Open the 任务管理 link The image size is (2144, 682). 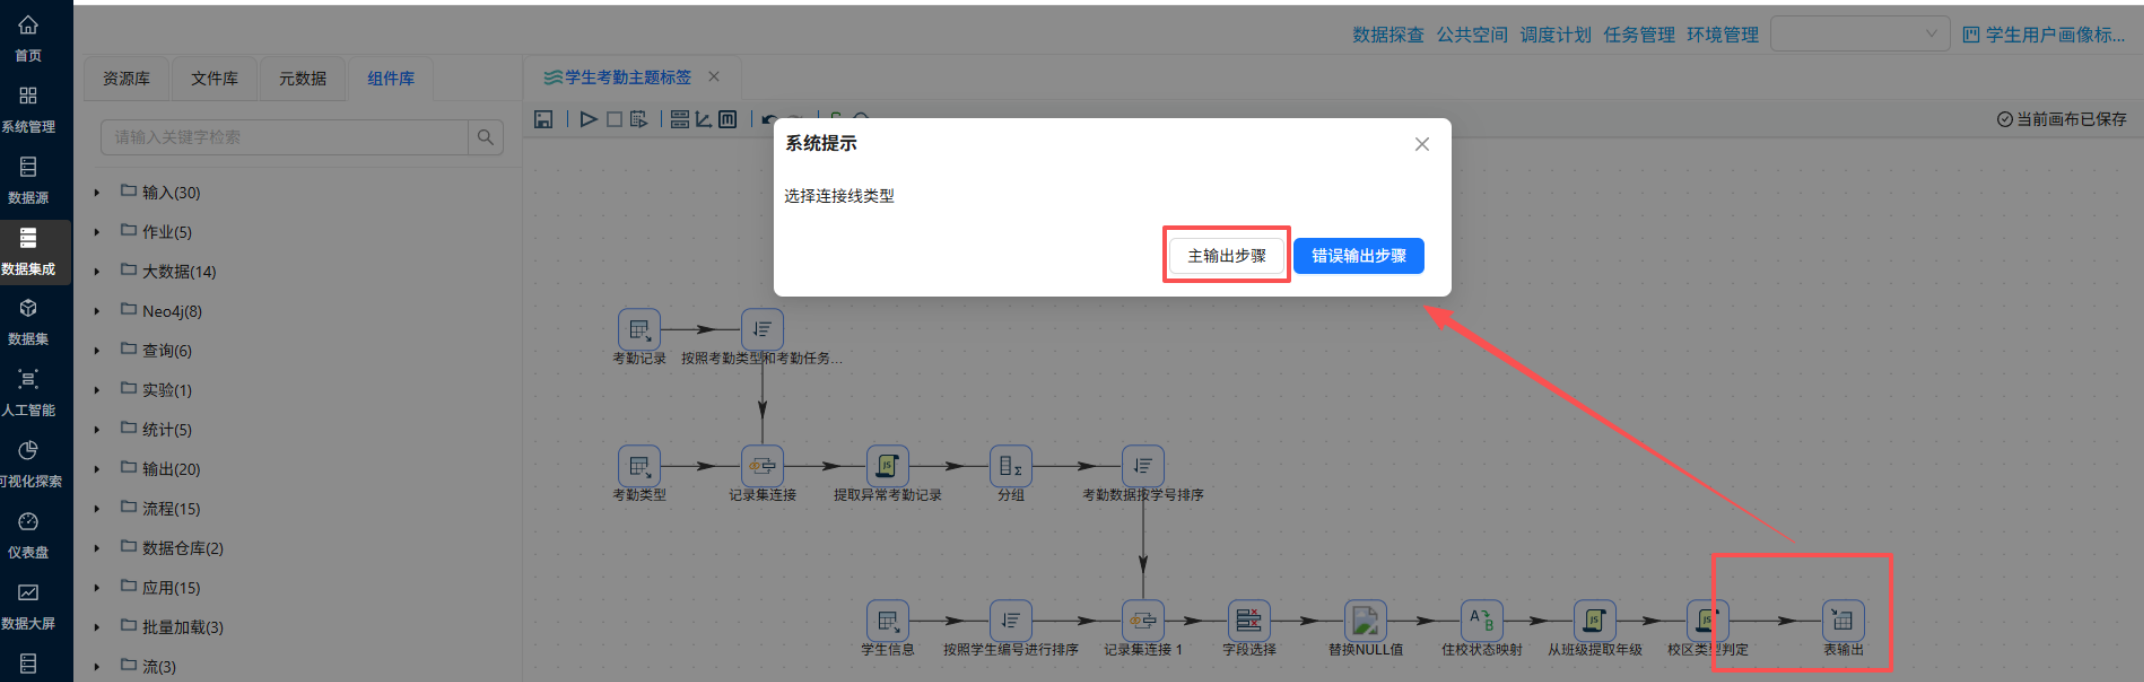click(1639, 35)
